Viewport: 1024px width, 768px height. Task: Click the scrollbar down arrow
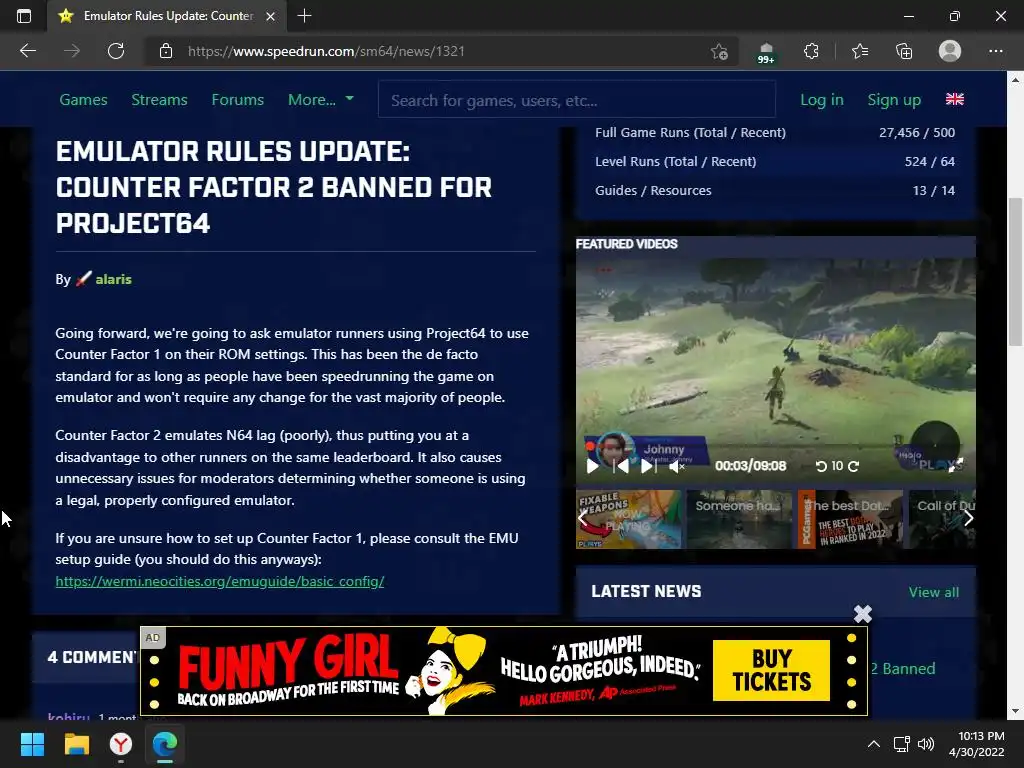[1015, 711]
